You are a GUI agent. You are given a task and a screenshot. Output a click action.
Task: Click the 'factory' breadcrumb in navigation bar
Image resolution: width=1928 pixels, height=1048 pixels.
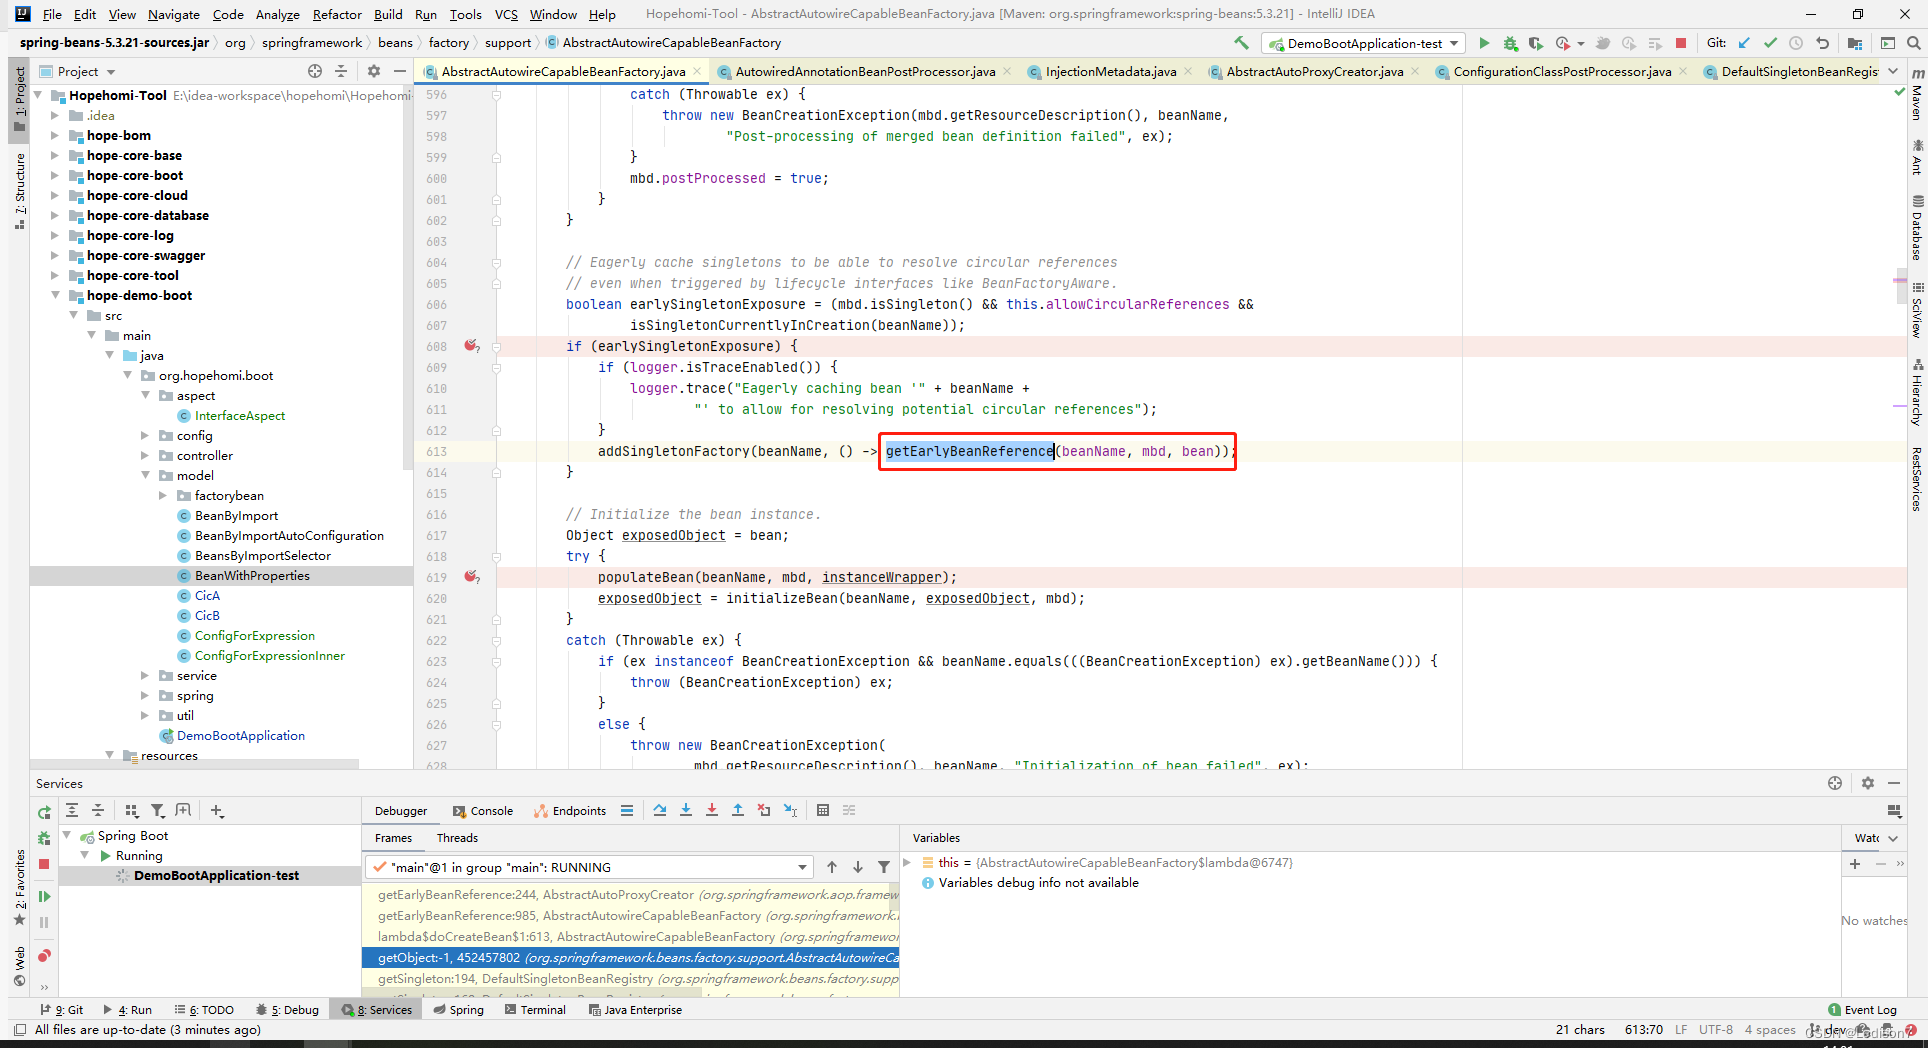coord(448,42)
